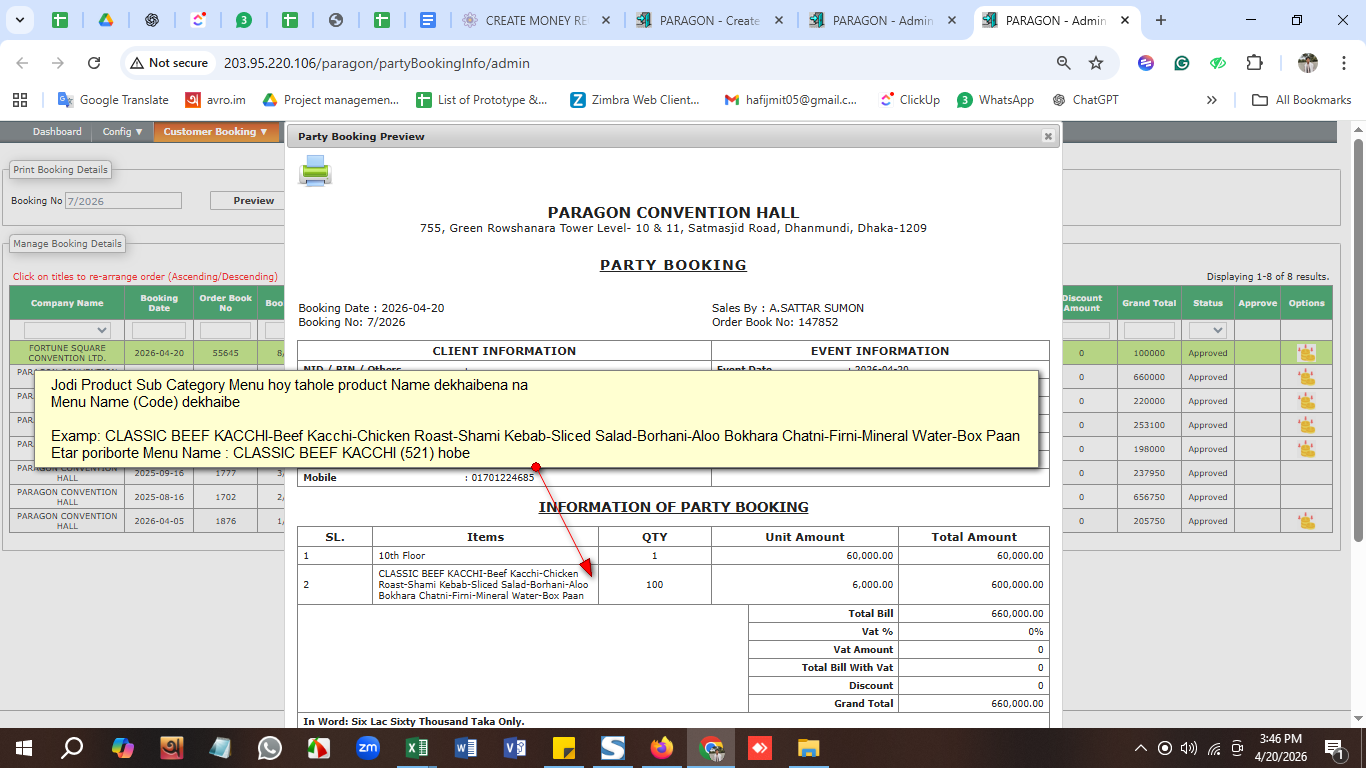Sort table by Company Name header
Screen dimensions: 1366x768
67,303
